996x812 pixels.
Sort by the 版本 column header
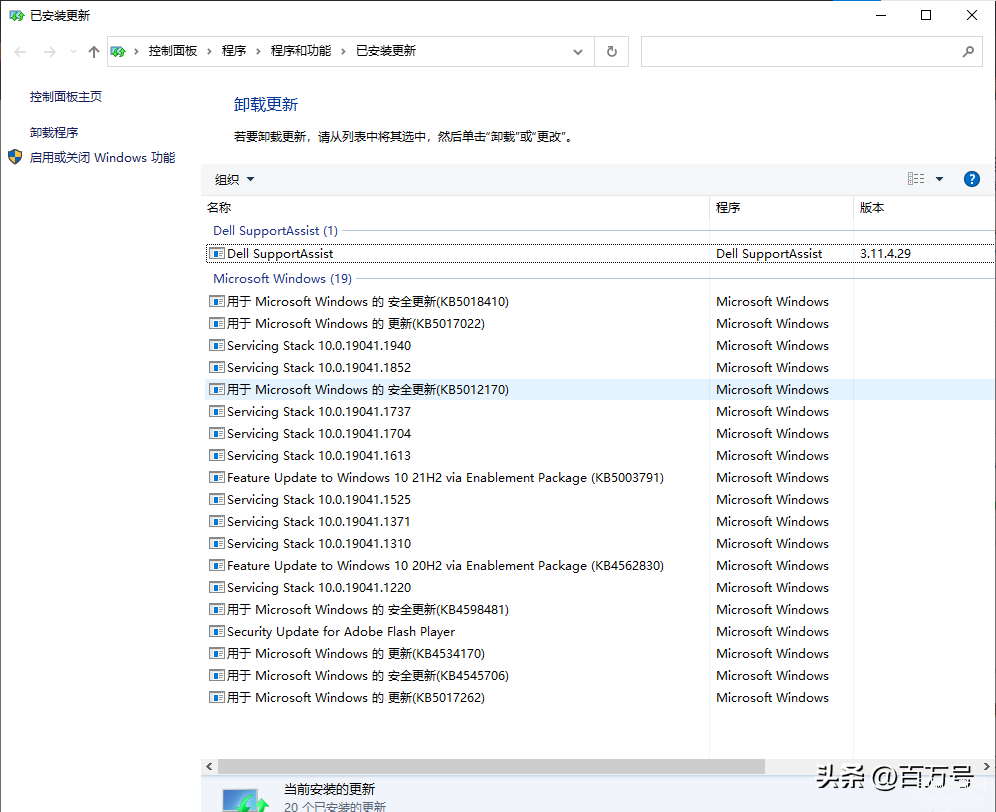click(872, 208)
